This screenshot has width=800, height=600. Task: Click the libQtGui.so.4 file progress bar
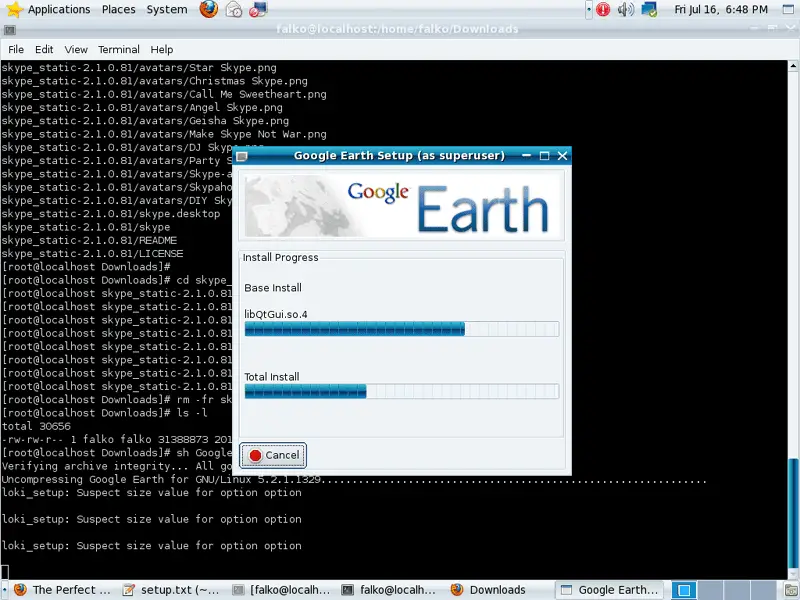pyautogui.click(x=402, y=329)
